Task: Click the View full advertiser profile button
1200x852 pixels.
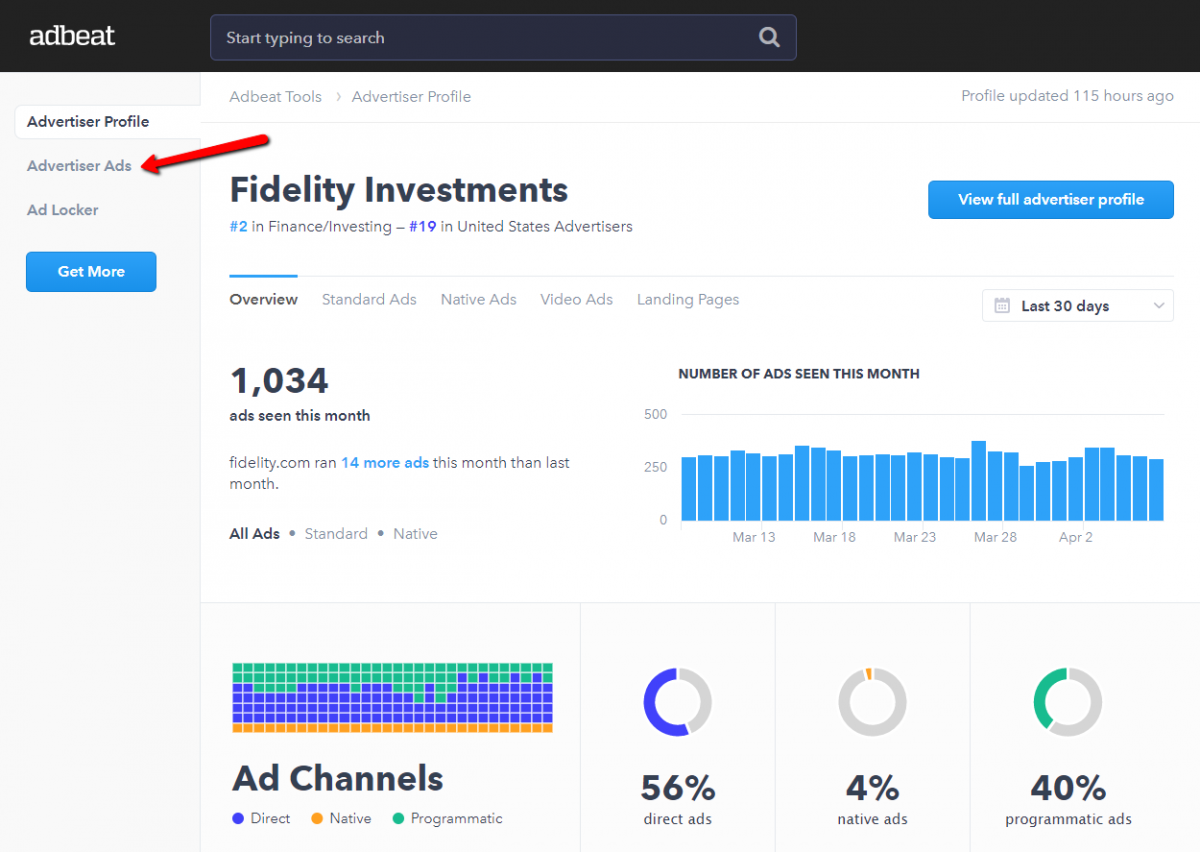Action: [x=1050, y=200]
